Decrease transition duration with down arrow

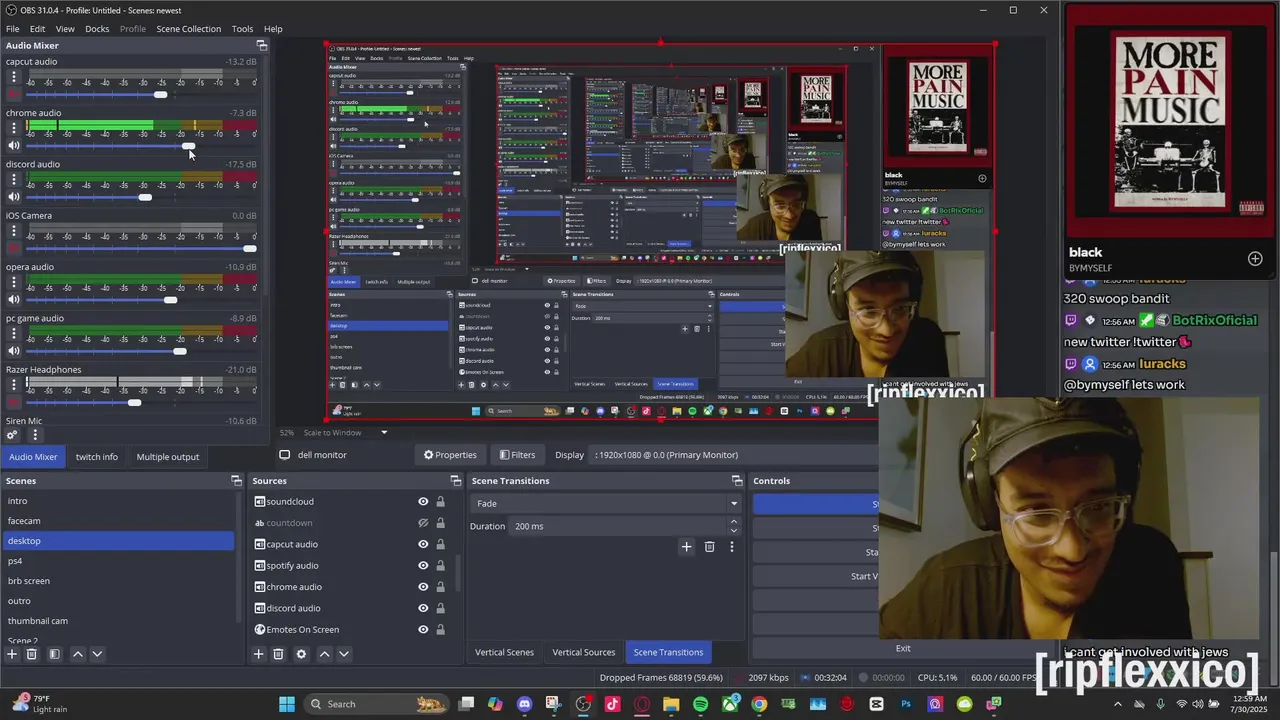734,531
